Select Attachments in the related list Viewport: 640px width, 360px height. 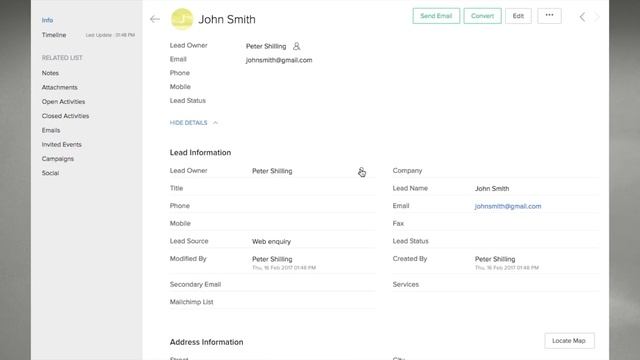(60, 87)
